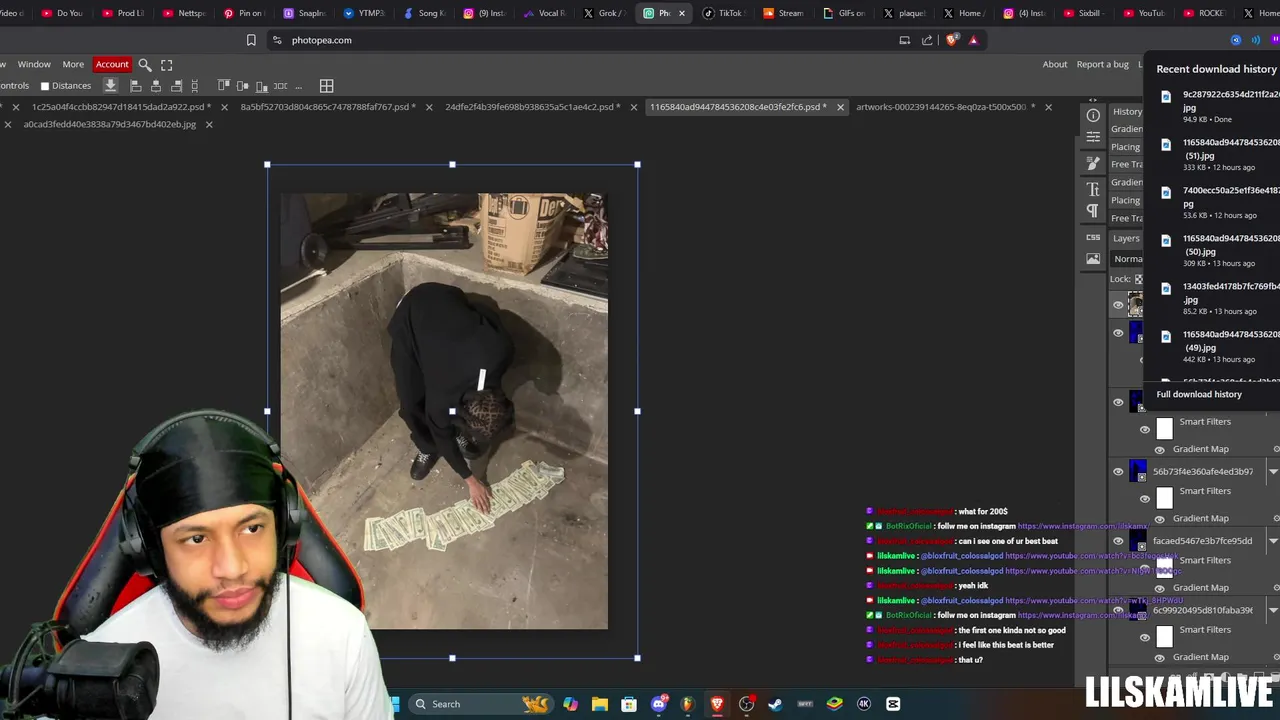Switch to 8a5bf52703d804c865c7478788faf767.psd tab

329,107
